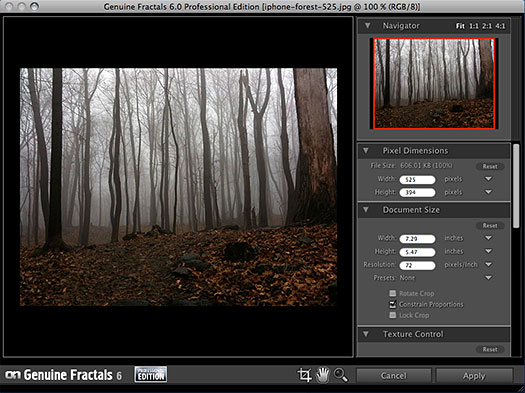
Task: Click the File Size 606.01 KB text
Action: point(411,166)
